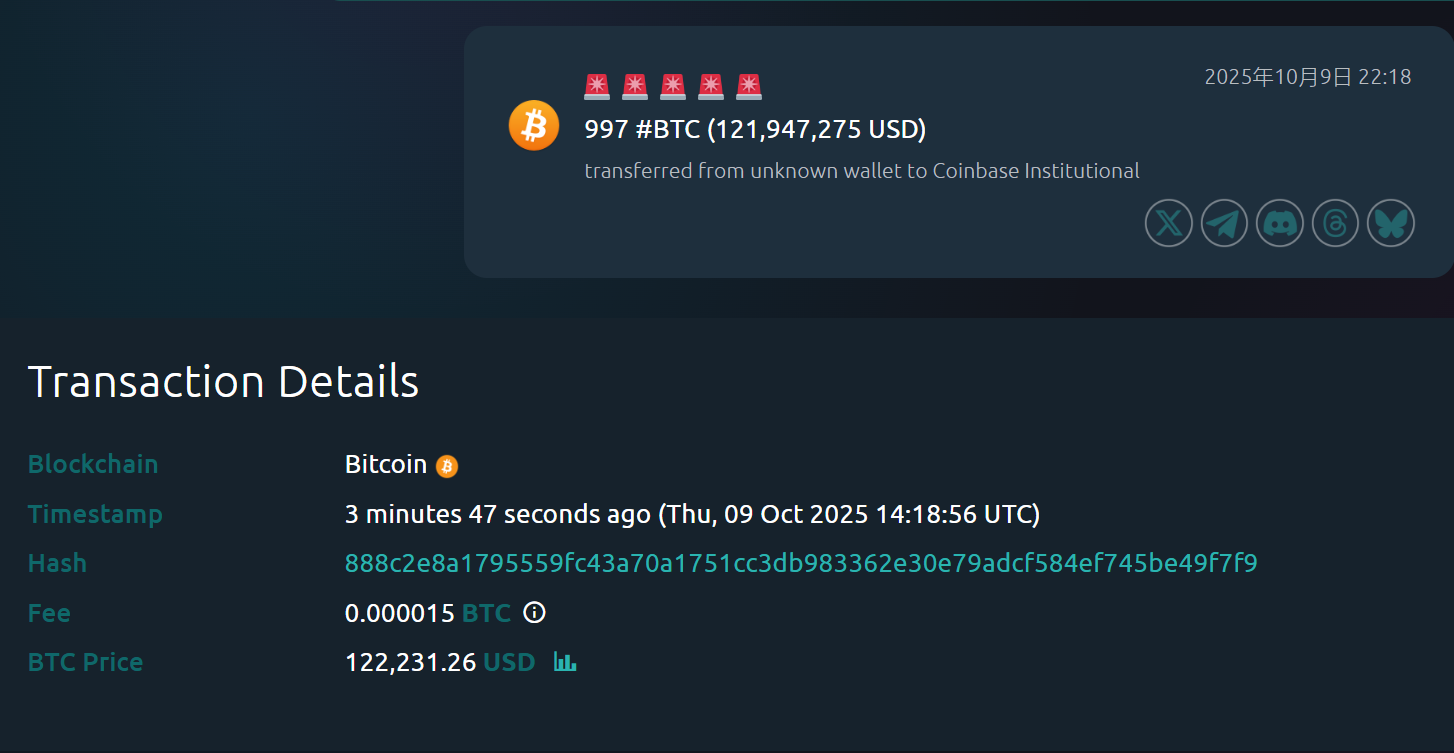
Task: Share the alert on X (Twitter)
Action: pos(1168,222)
